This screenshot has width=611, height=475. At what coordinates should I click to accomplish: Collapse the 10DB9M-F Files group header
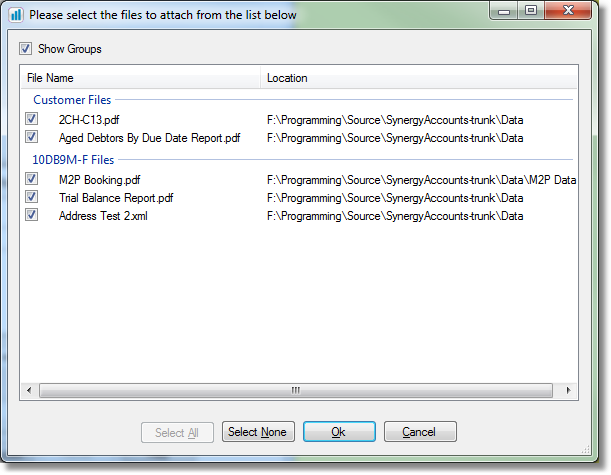click(73, 159)
